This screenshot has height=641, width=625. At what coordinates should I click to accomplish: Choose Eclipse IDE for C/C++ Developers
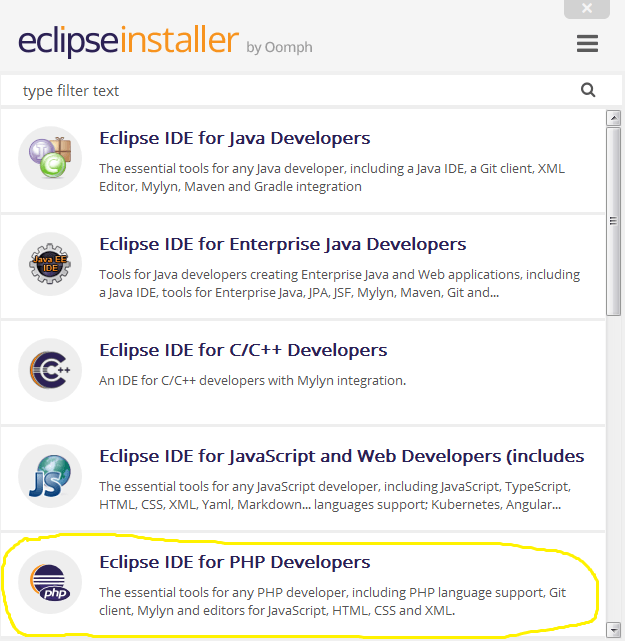pyautogui.click(x=243, y=350)
